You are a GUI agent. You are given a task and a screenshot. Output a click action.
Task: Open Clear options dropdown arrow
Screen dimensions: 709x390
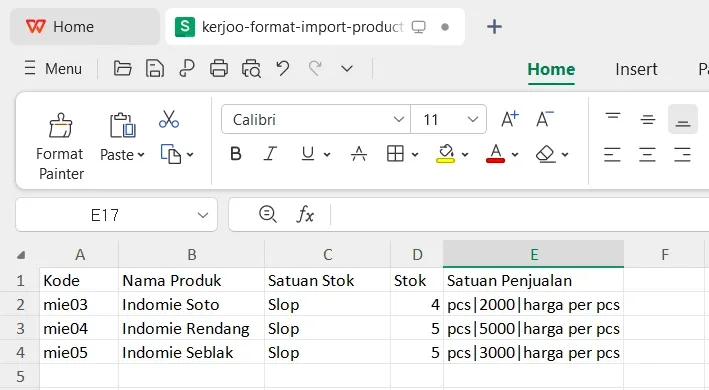(x=565, y=155)
